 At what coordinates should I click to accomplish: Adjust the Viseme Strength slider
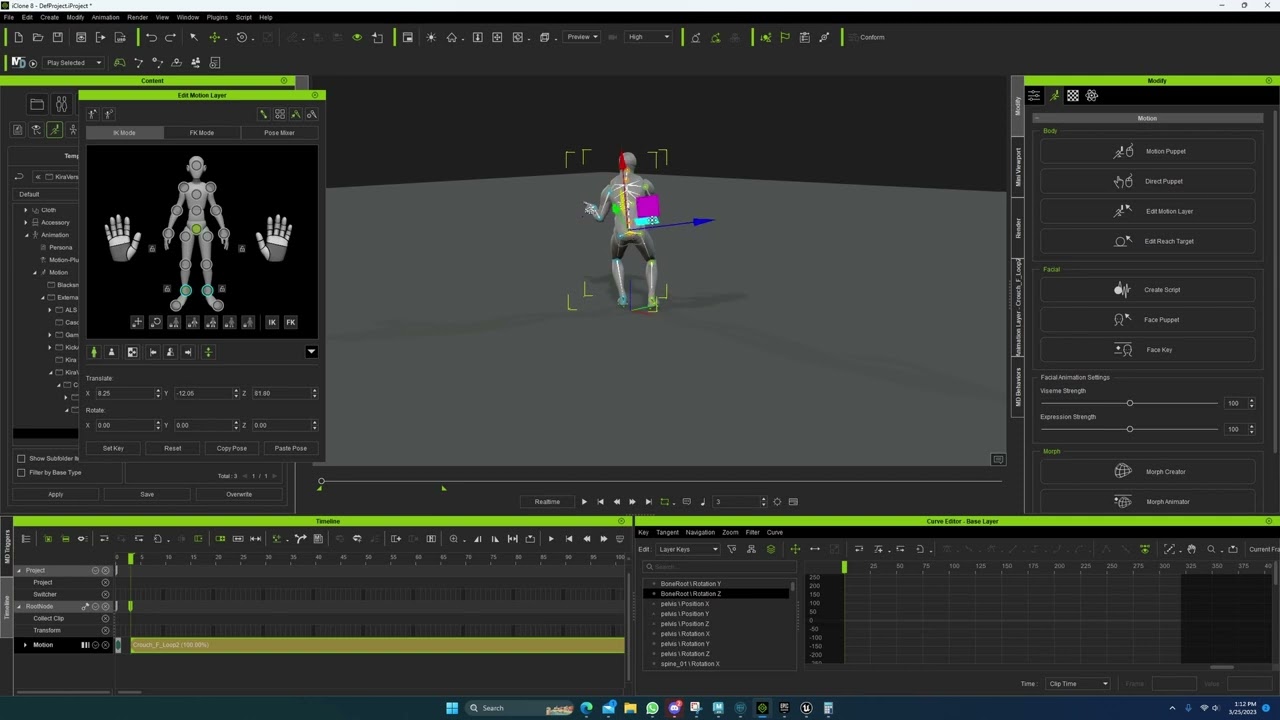pos(1130,403)
